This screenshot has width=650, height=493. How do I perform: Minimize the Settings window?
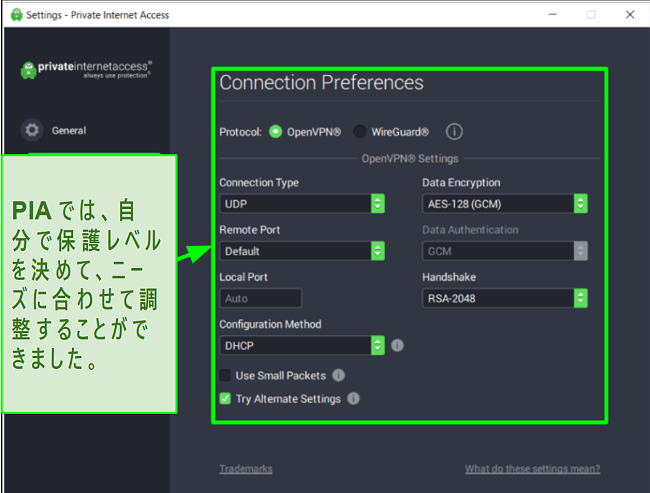[552, 15]
